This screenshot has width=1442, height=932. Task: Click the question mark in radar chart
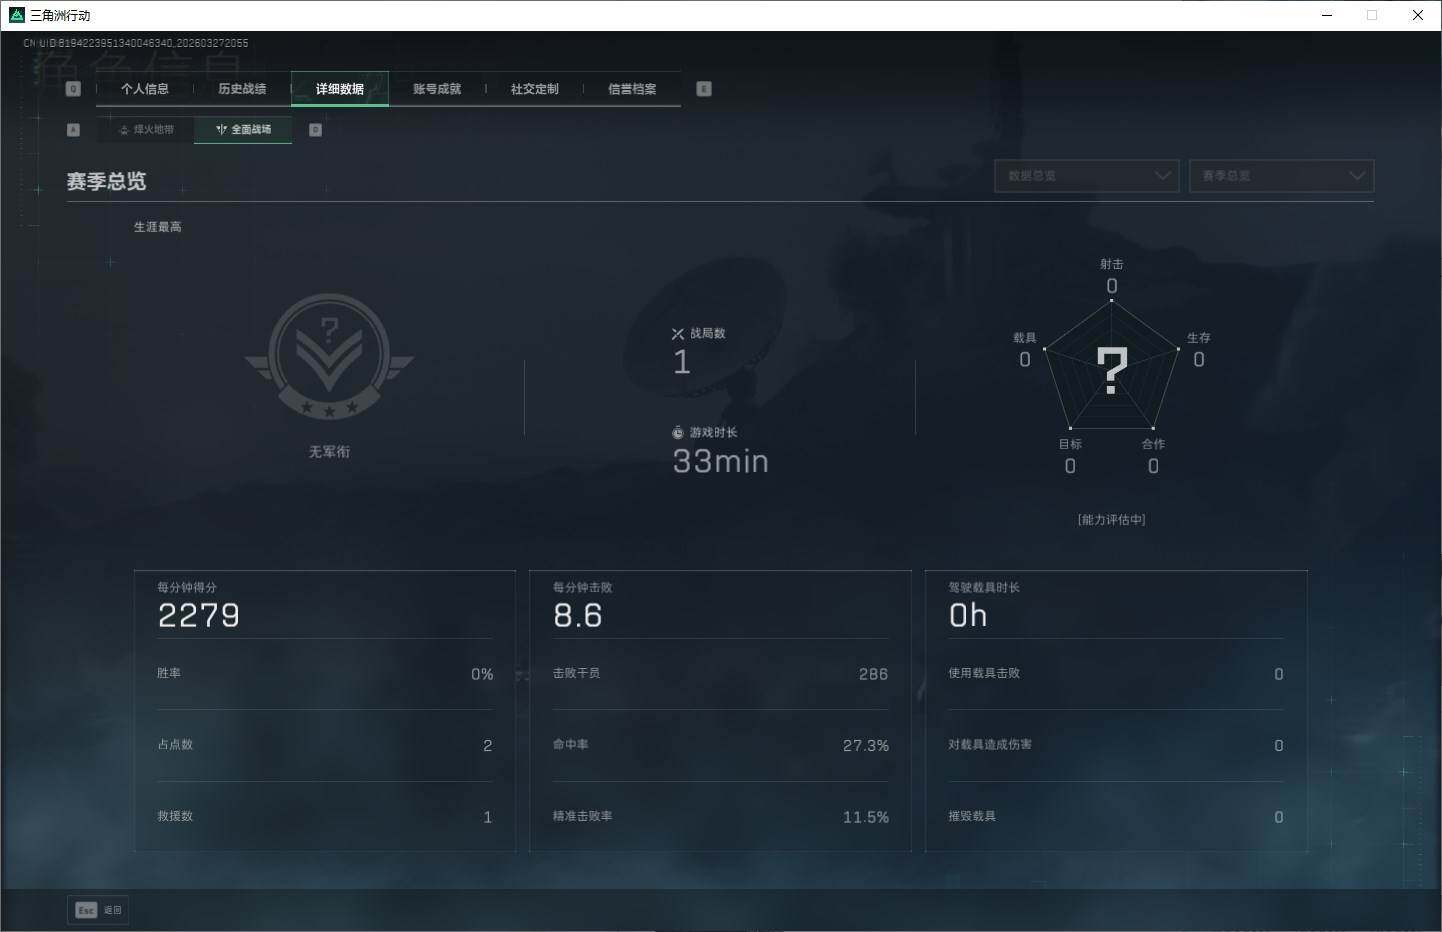pos(1112,370)
